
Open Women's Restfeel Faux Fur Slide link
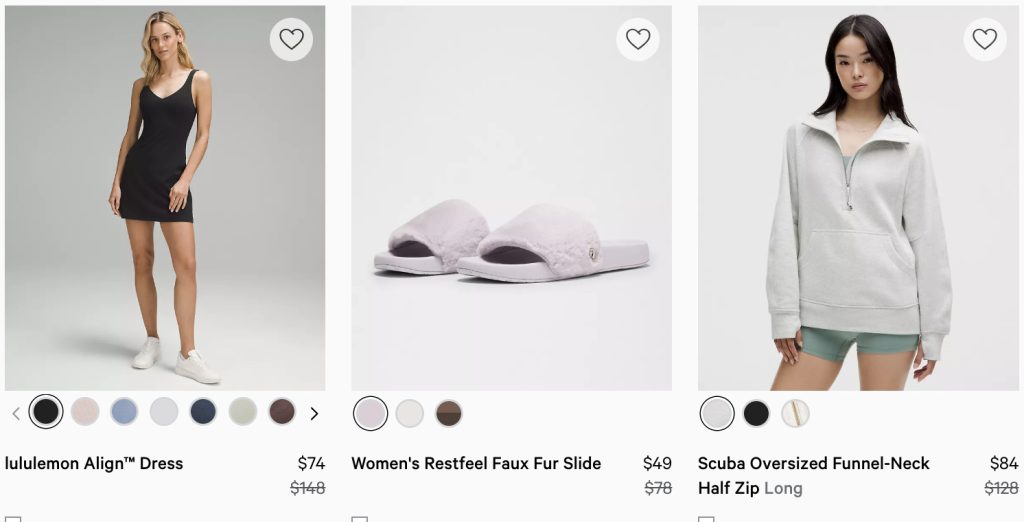point(476,463)
